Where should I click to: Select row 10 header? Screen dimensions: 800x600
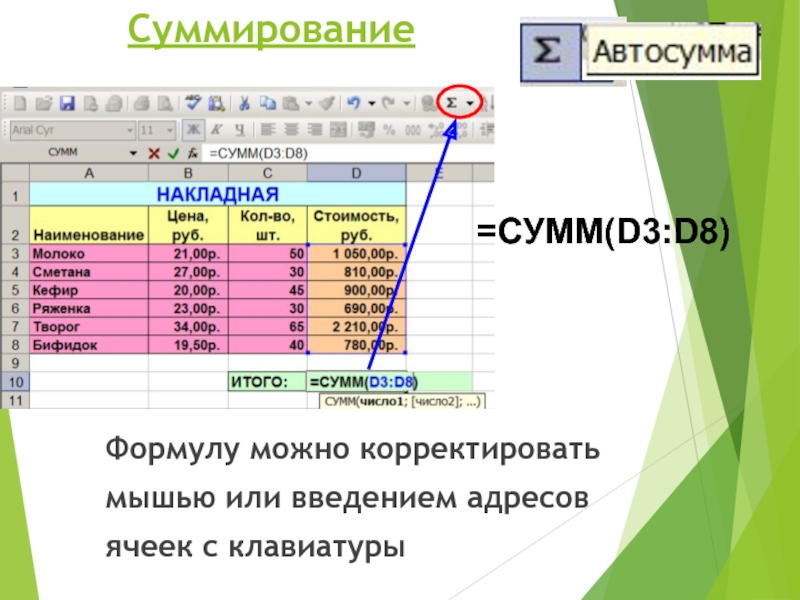coord(15,382)
